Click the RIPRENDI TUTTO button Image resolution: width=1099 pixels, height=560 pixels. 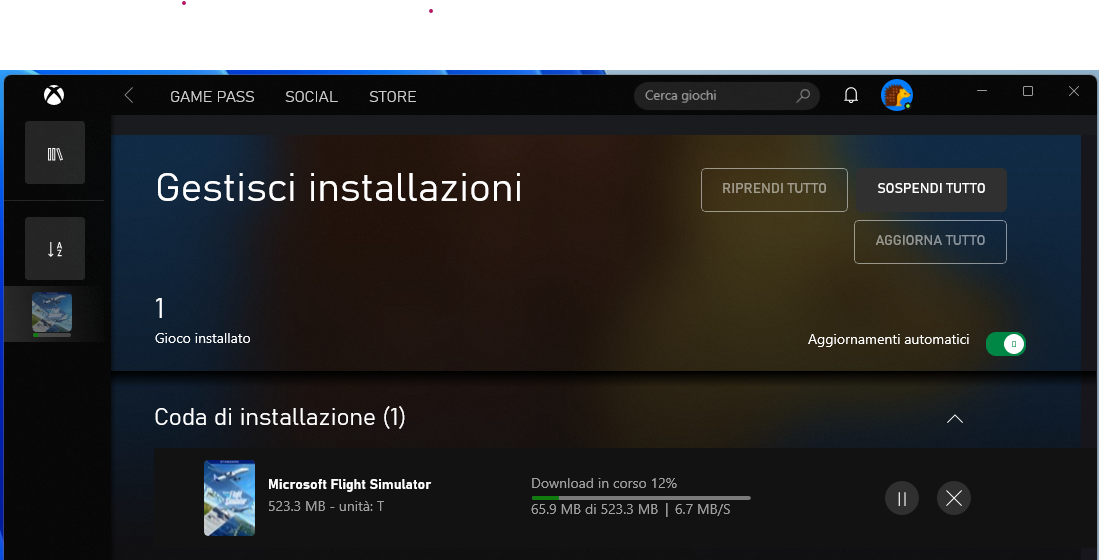pyautogui.click(x=774, y=189)
